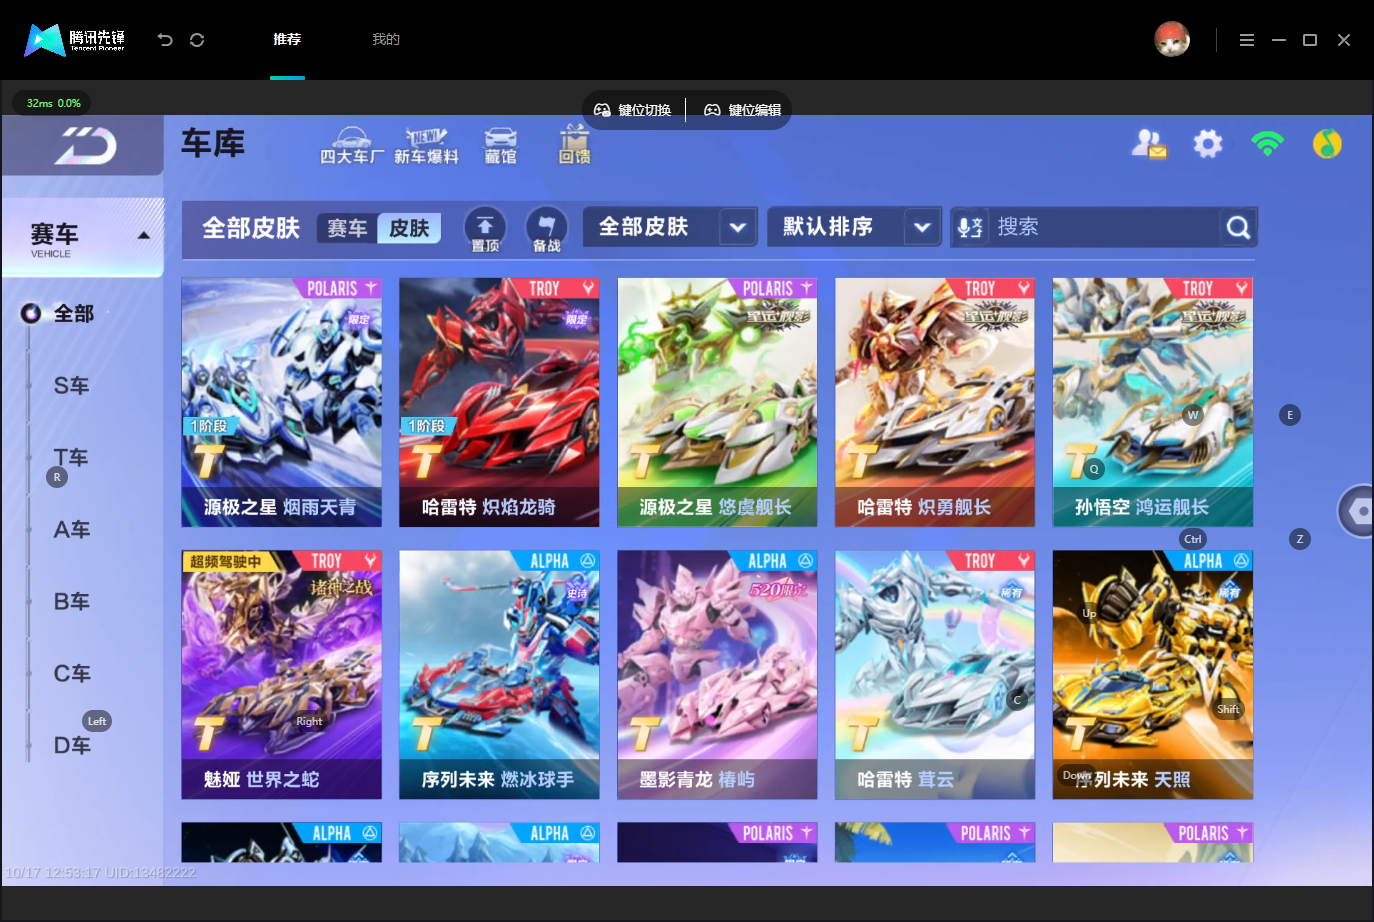Open the hamburger menu in title bar
The height and width of the screenshot is (922, 1374).
click(x=1247, y=40)
